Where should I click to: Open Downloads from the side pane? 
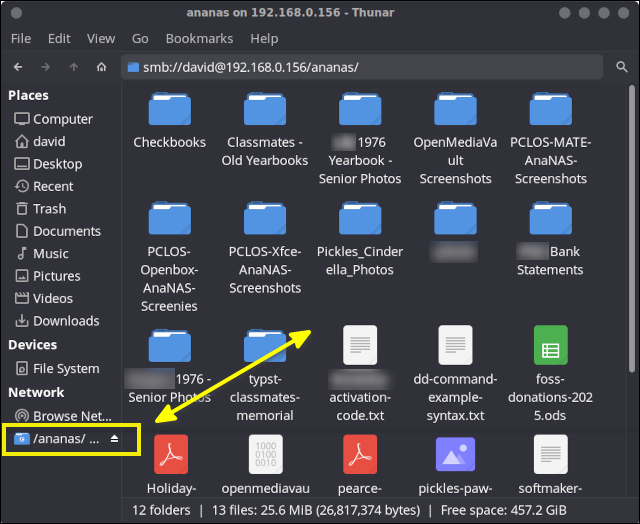pyautogui.click(x=66, y=321)
